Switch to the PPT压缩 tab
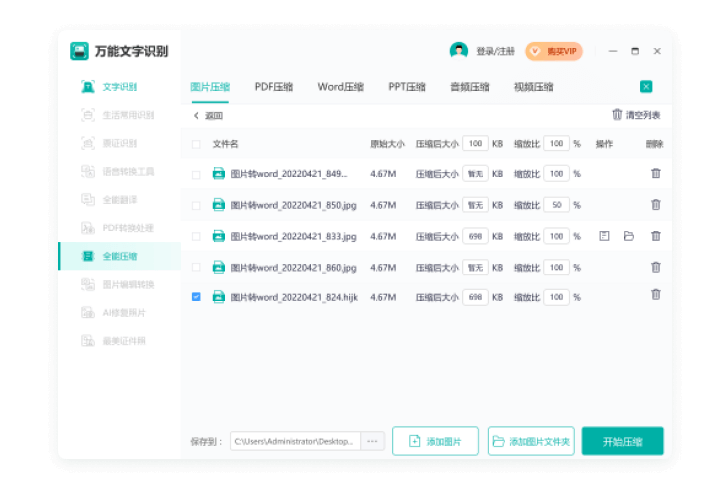The width and height of the screenshot is (706, 496). point(407,87)
